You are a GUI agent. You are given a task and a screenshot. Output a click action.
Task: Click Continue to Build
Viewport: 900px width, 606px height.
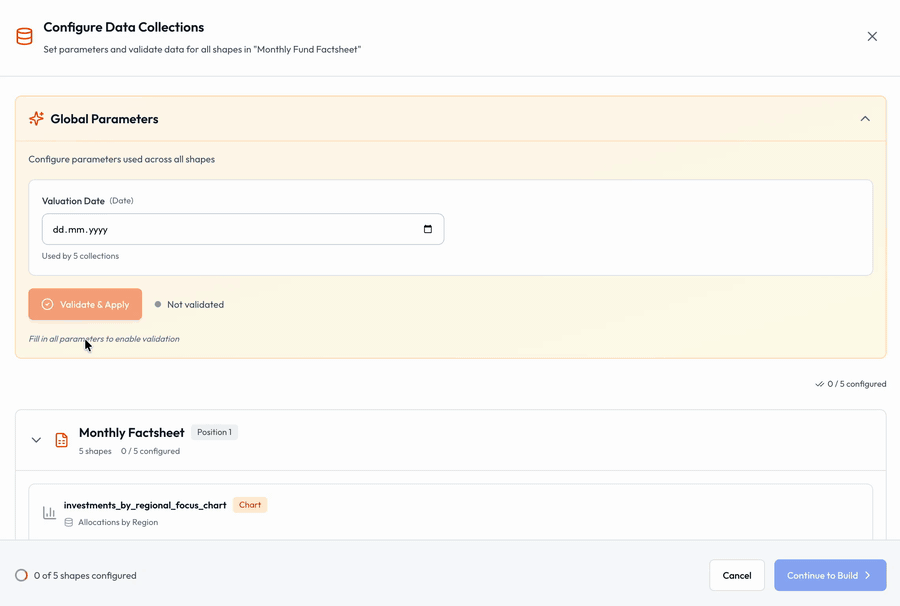[x=830, y=575]
